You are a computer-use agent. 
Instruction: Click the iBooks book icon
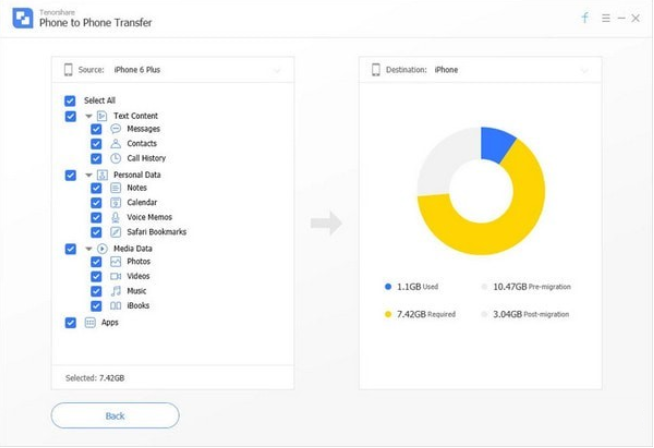[116, 306]
